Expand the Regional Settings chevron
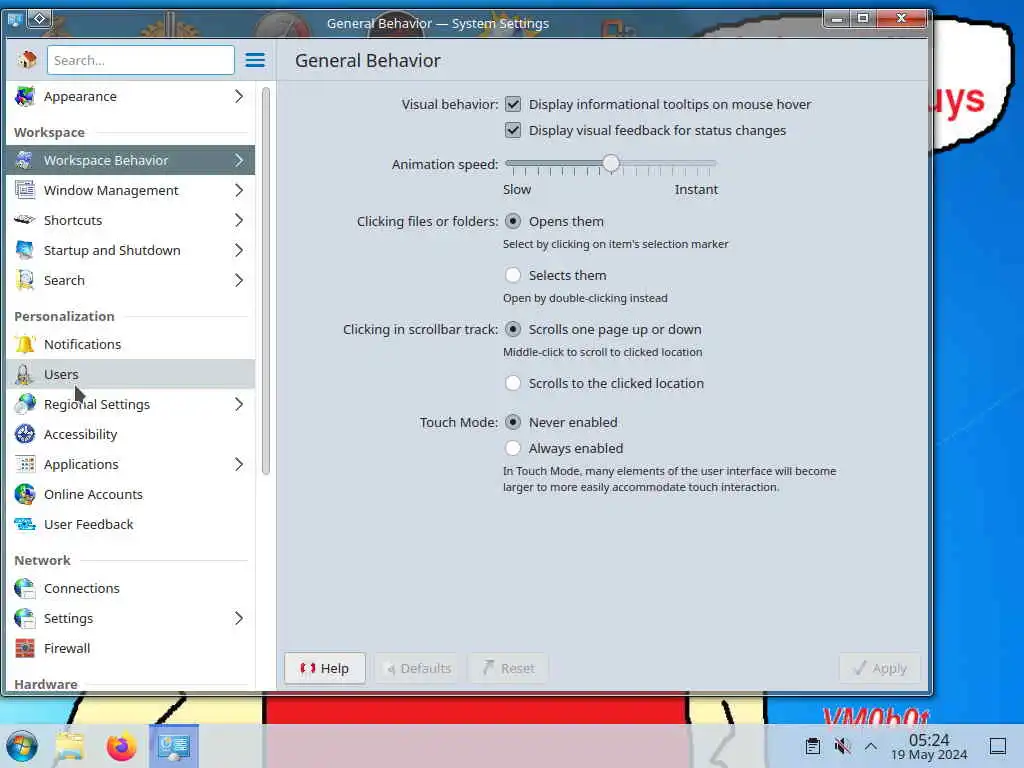 click(x=239, y=404)
